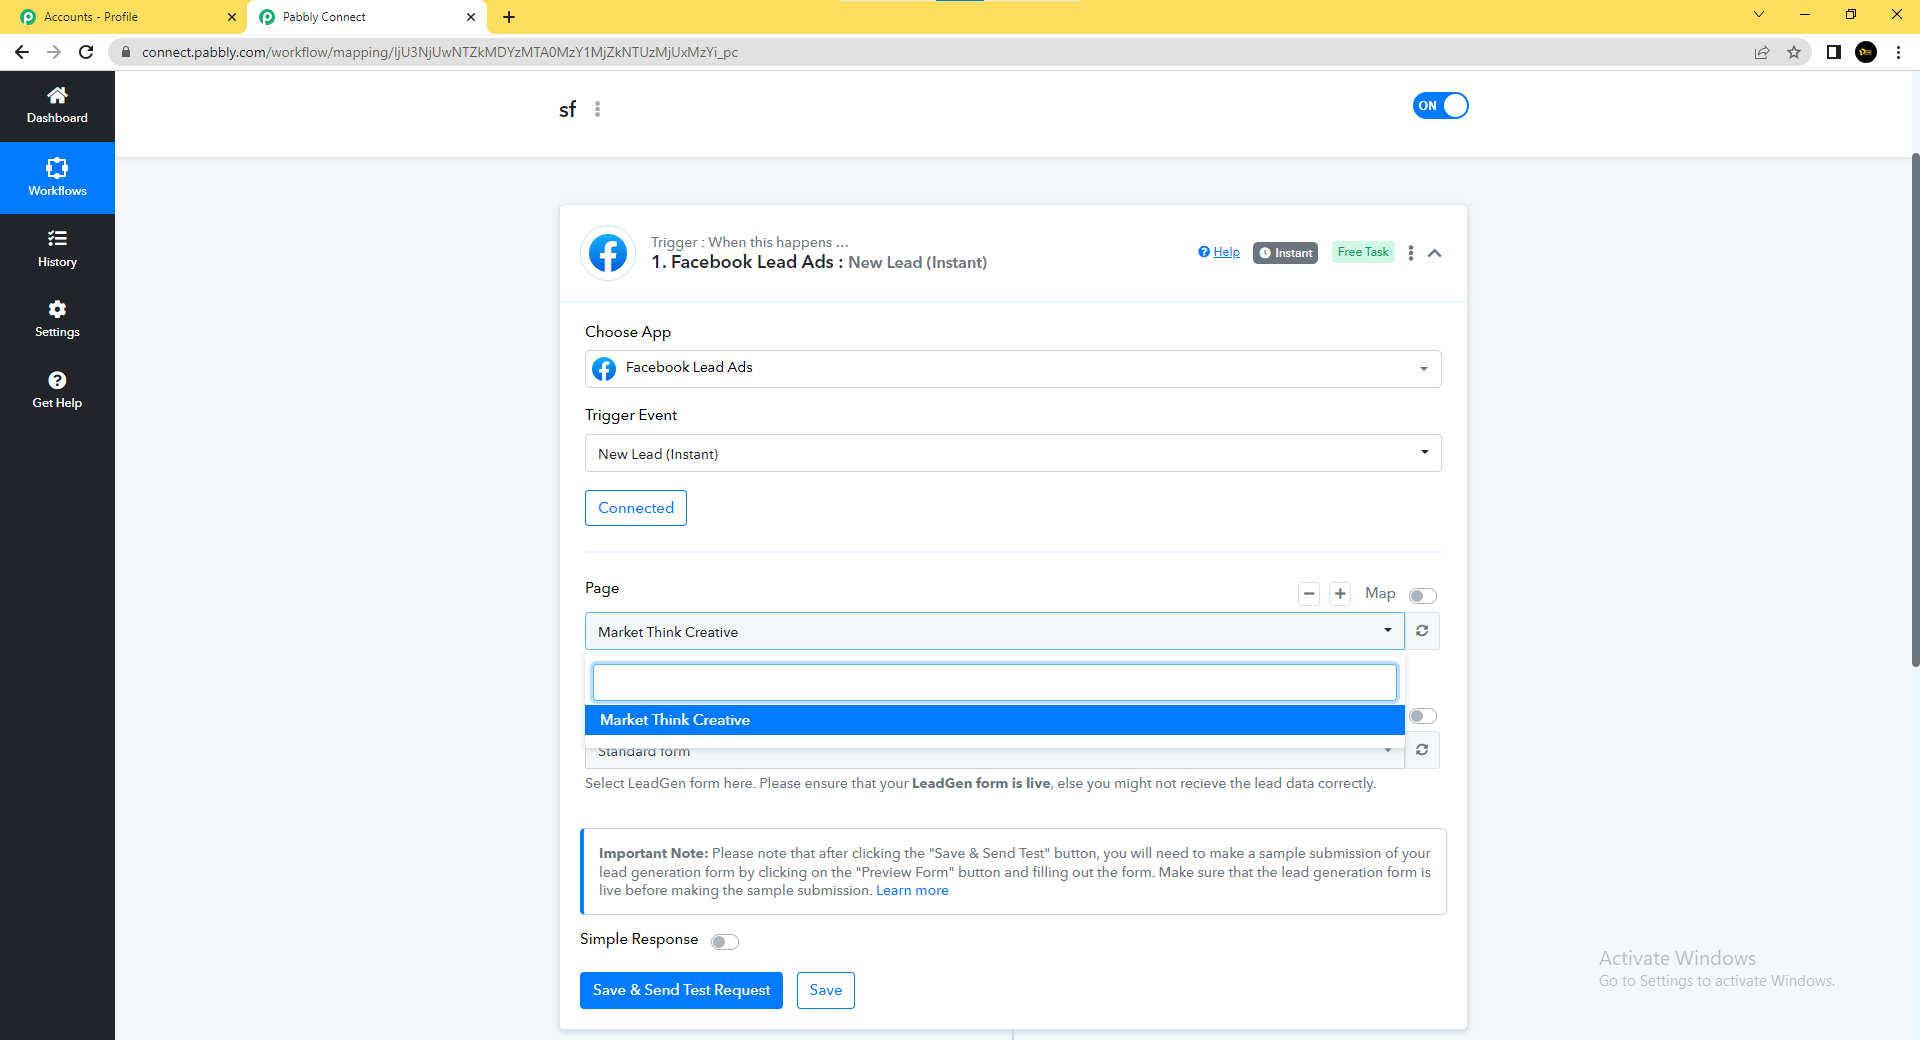
Task: Click the browser address bar URL
Action: (440, 52)
